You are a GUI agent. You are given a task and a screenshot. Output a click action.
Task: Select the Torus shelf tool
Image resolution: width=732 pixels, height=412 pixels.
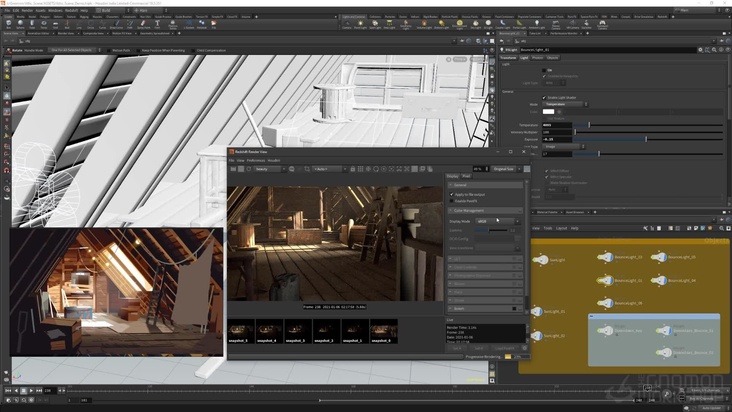[x=43, y=24]
